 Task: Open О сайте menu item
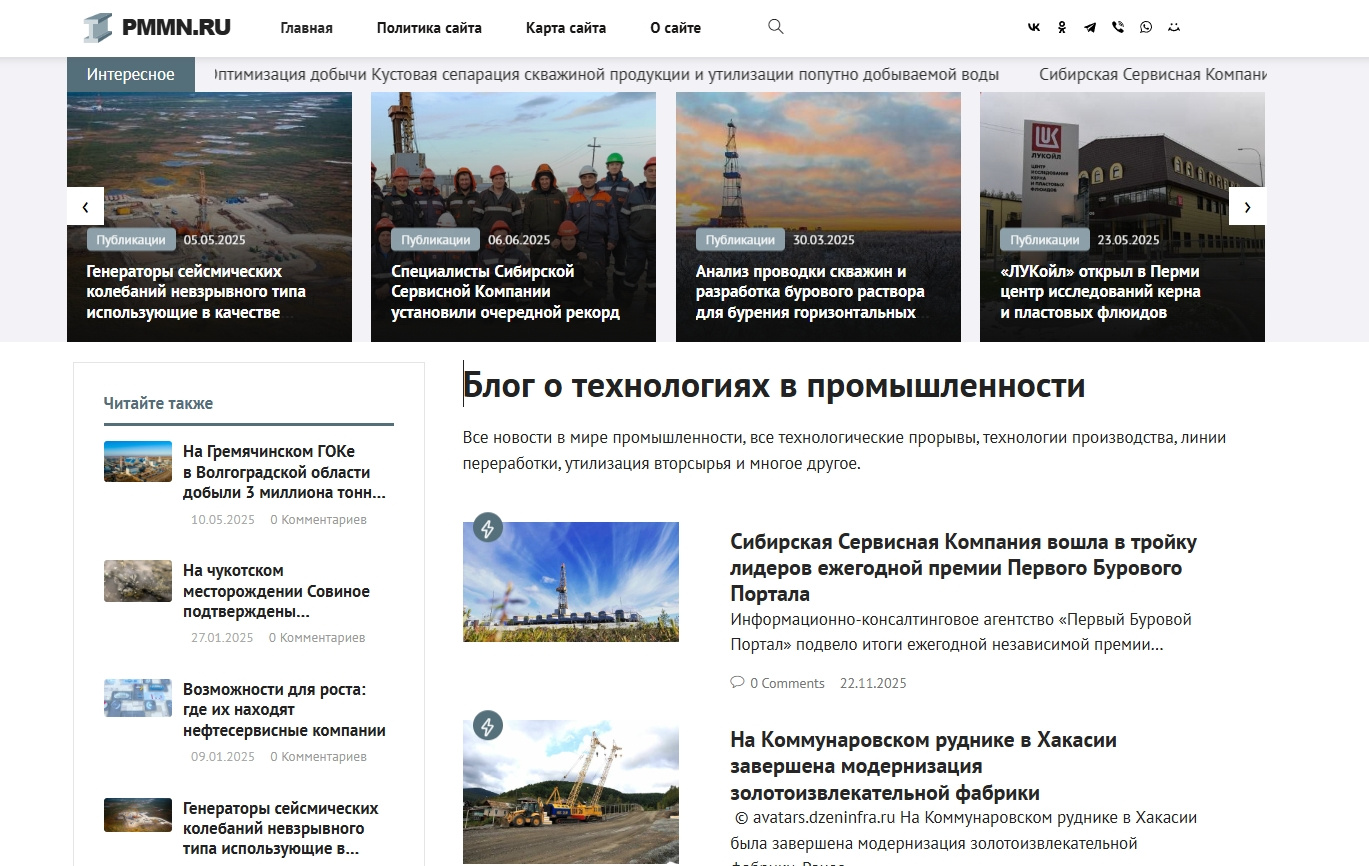click(x=675, y=28)
